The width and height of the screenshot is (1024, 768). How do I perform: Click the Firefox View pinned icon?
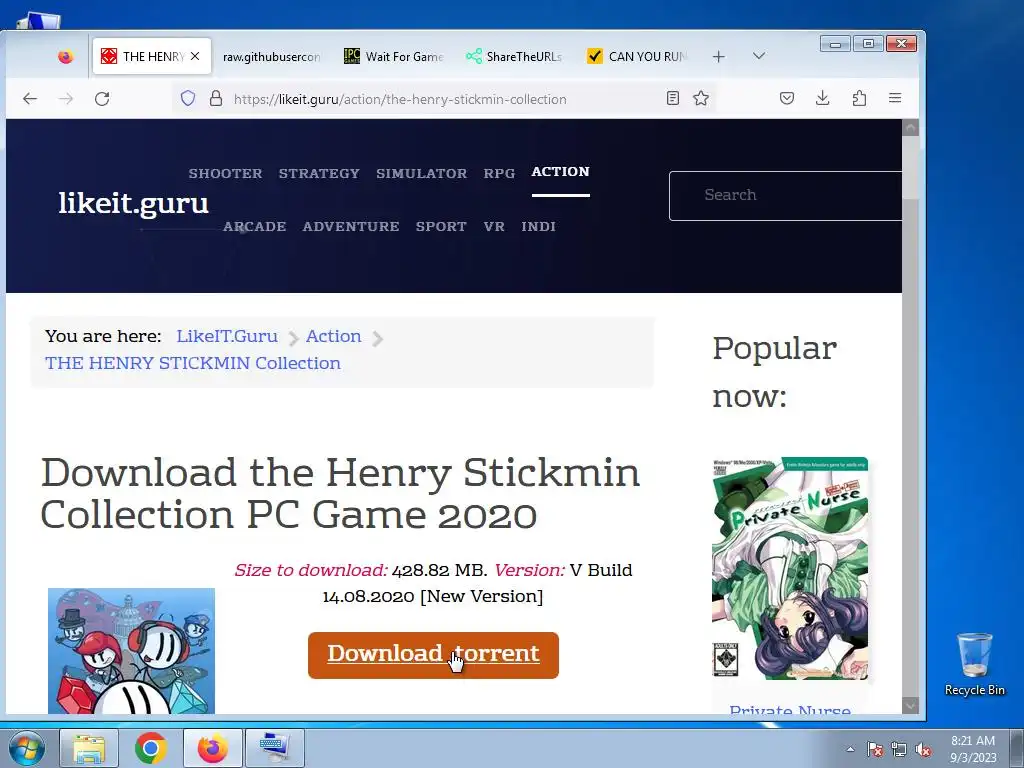point(65,57)
